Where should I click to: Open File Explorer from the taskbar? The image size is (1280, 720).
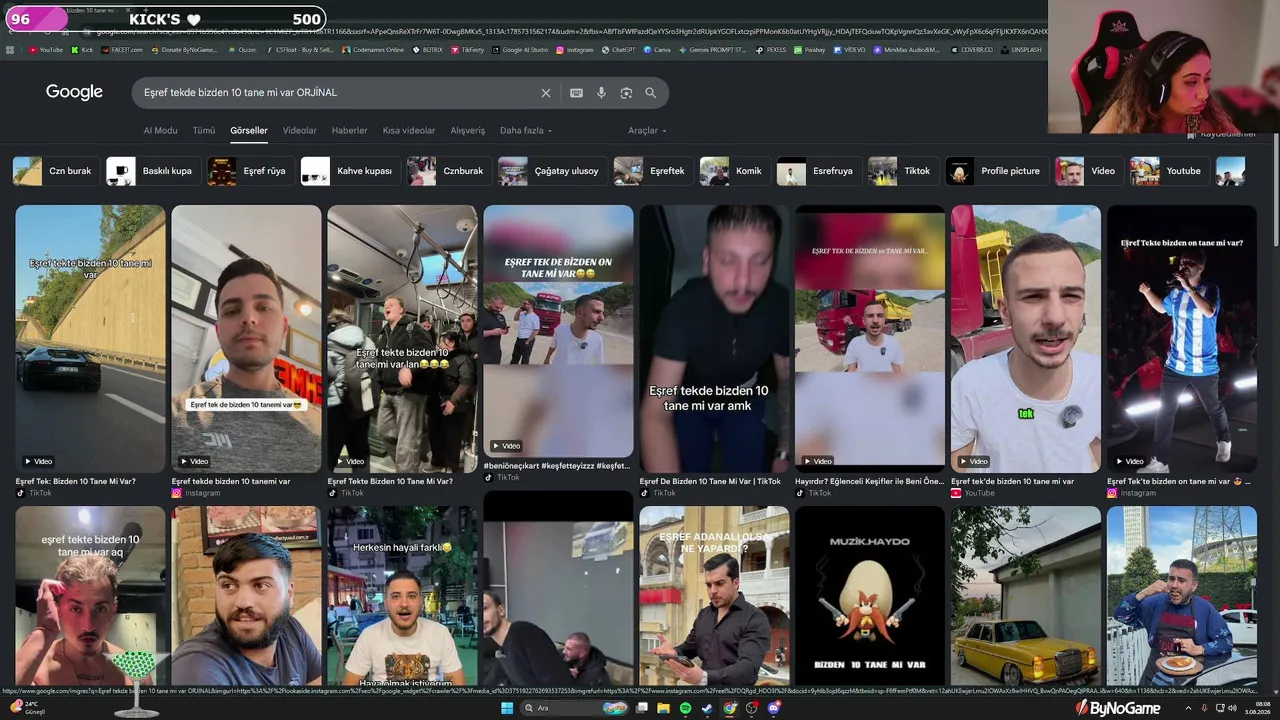point(663,708)
